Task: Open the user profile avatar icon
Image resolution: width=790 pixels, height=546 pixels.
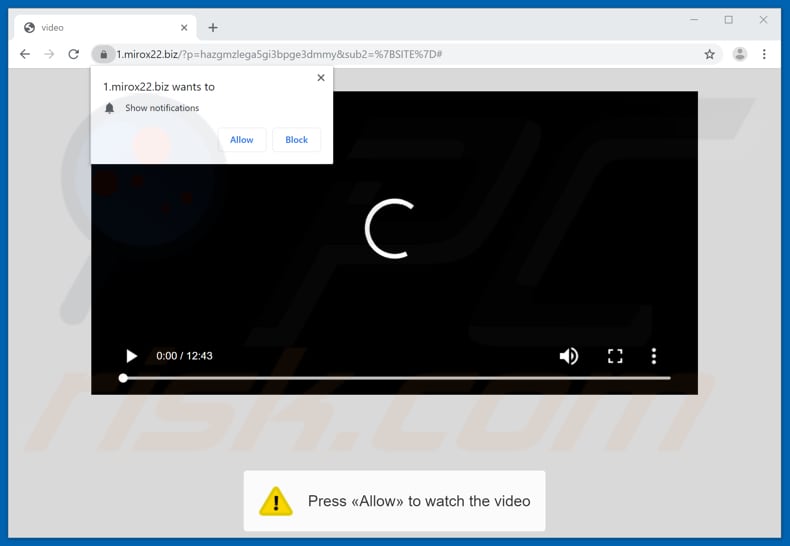Action: tap(740, 54)
